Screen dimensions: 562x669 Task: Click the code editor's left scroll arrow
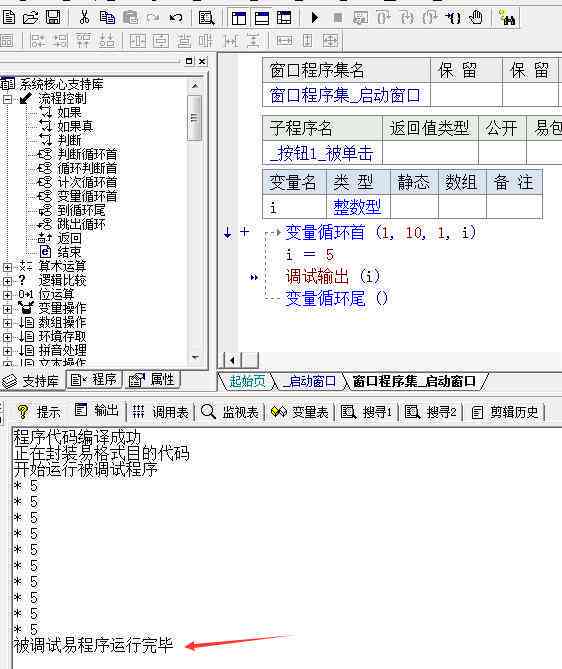232,361
